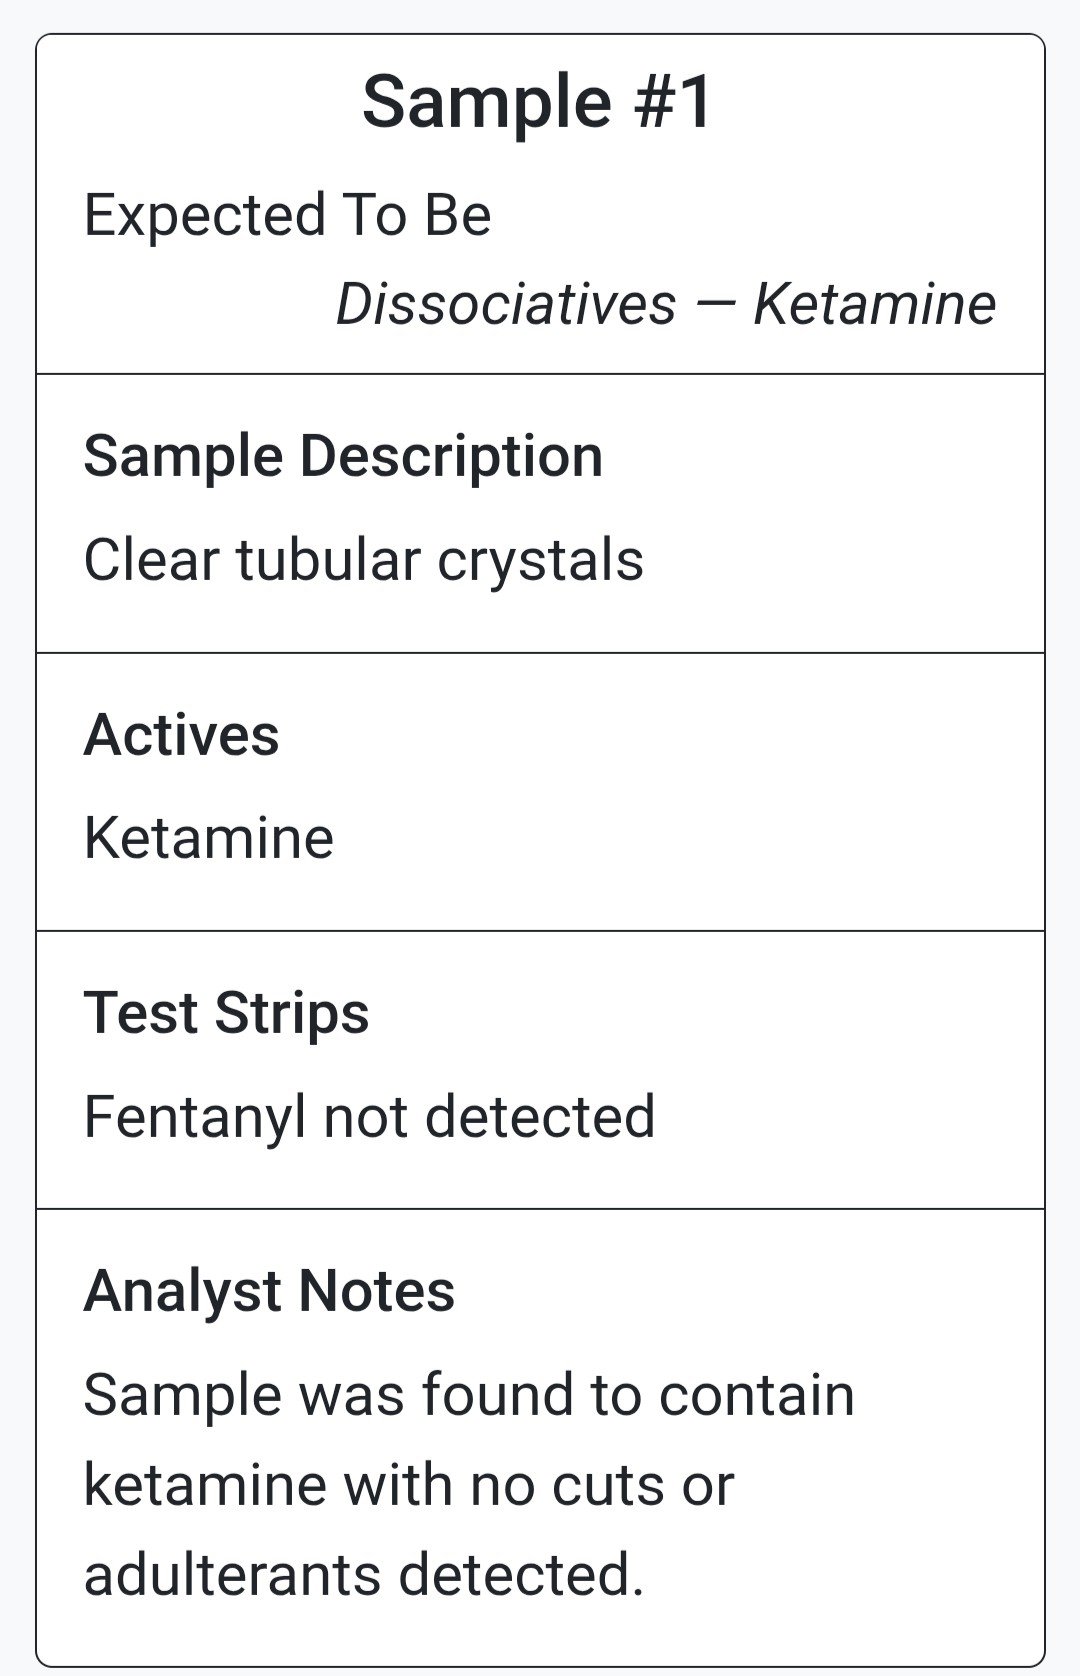The height and width of the screenshot is (1676, 1080).
Task: Select the "Analyst Notes" heading
Action: coord(270,1291)
